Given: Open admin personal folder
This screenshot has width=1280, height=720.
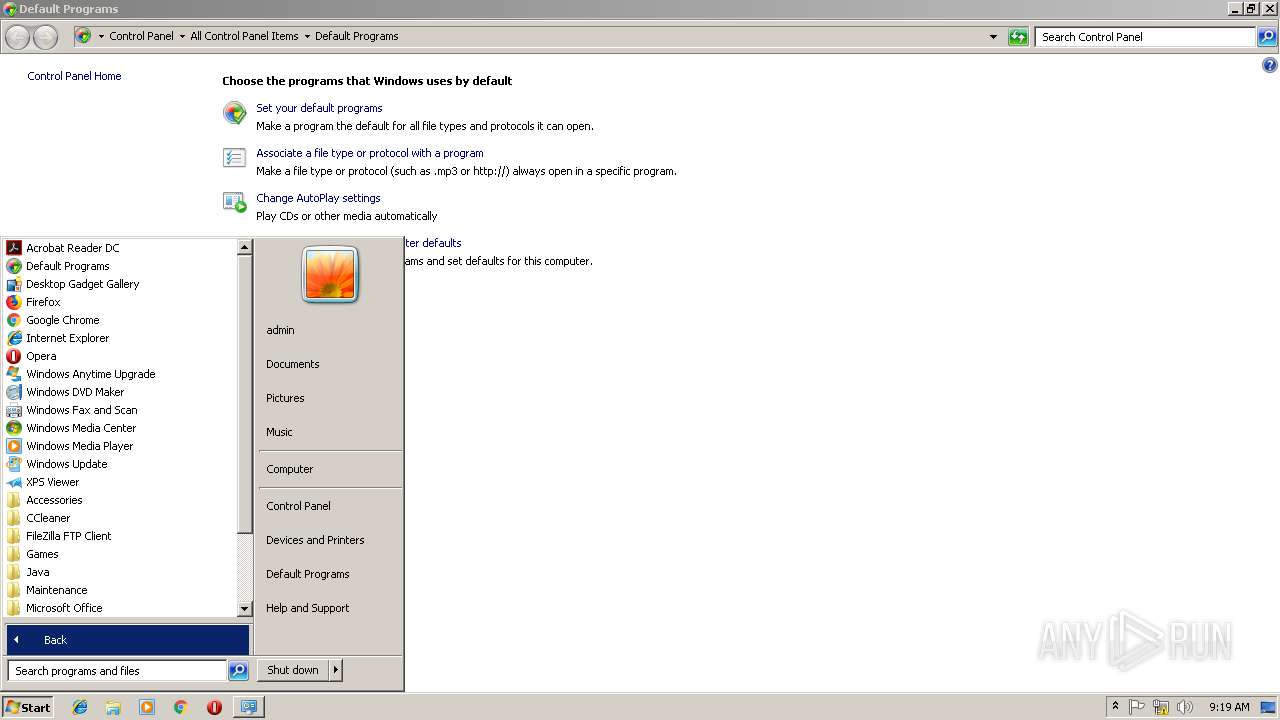Looking at the screenshot, I should pyautogui.click(x=280, y=330).
